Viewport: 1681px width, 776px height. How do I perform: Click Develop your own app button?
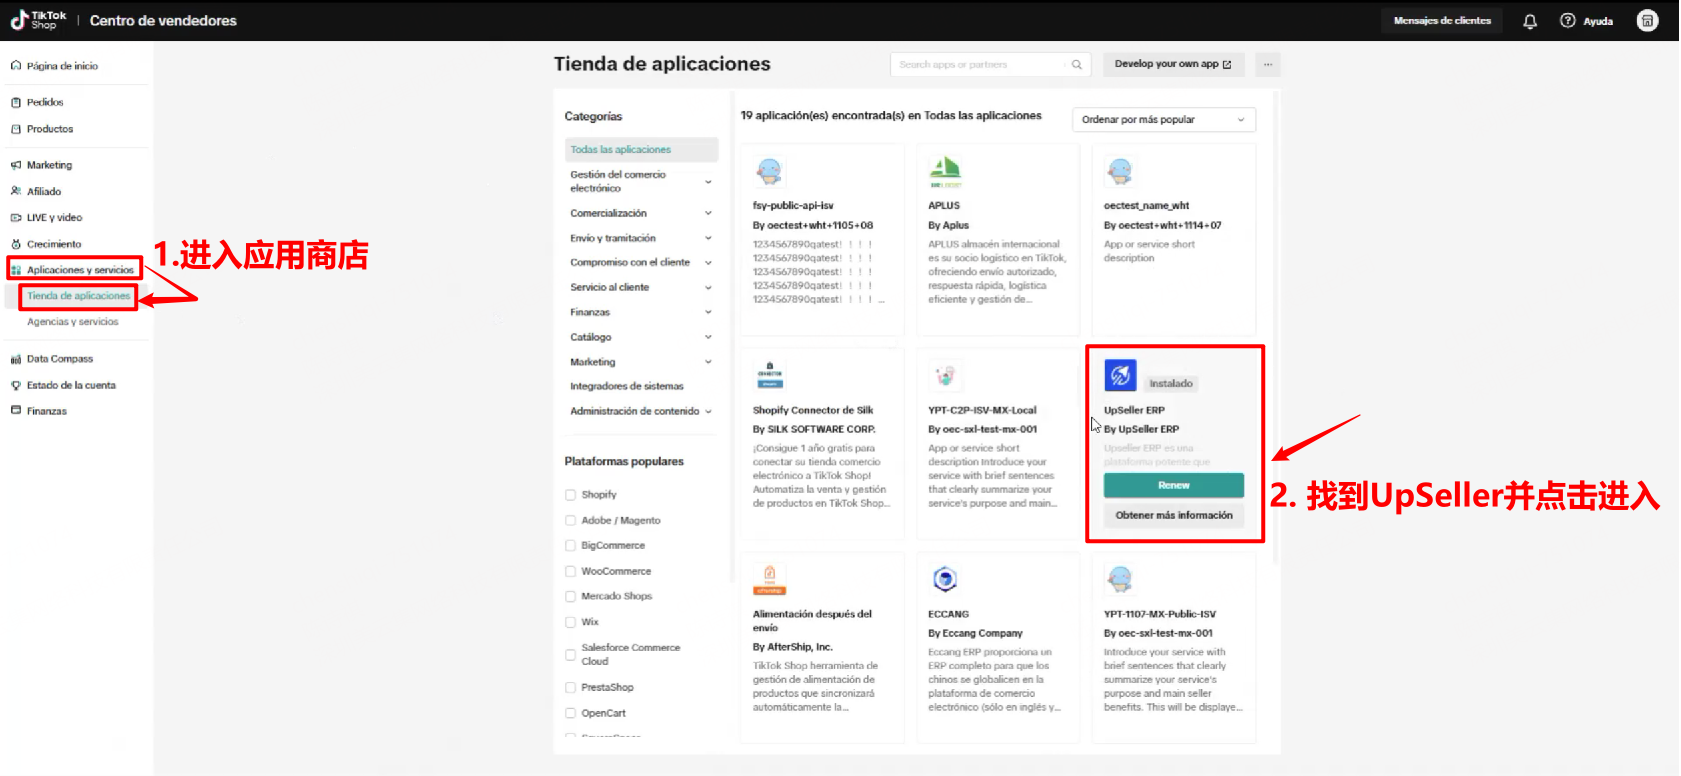pyautogui.click(x=1173, y=64)
